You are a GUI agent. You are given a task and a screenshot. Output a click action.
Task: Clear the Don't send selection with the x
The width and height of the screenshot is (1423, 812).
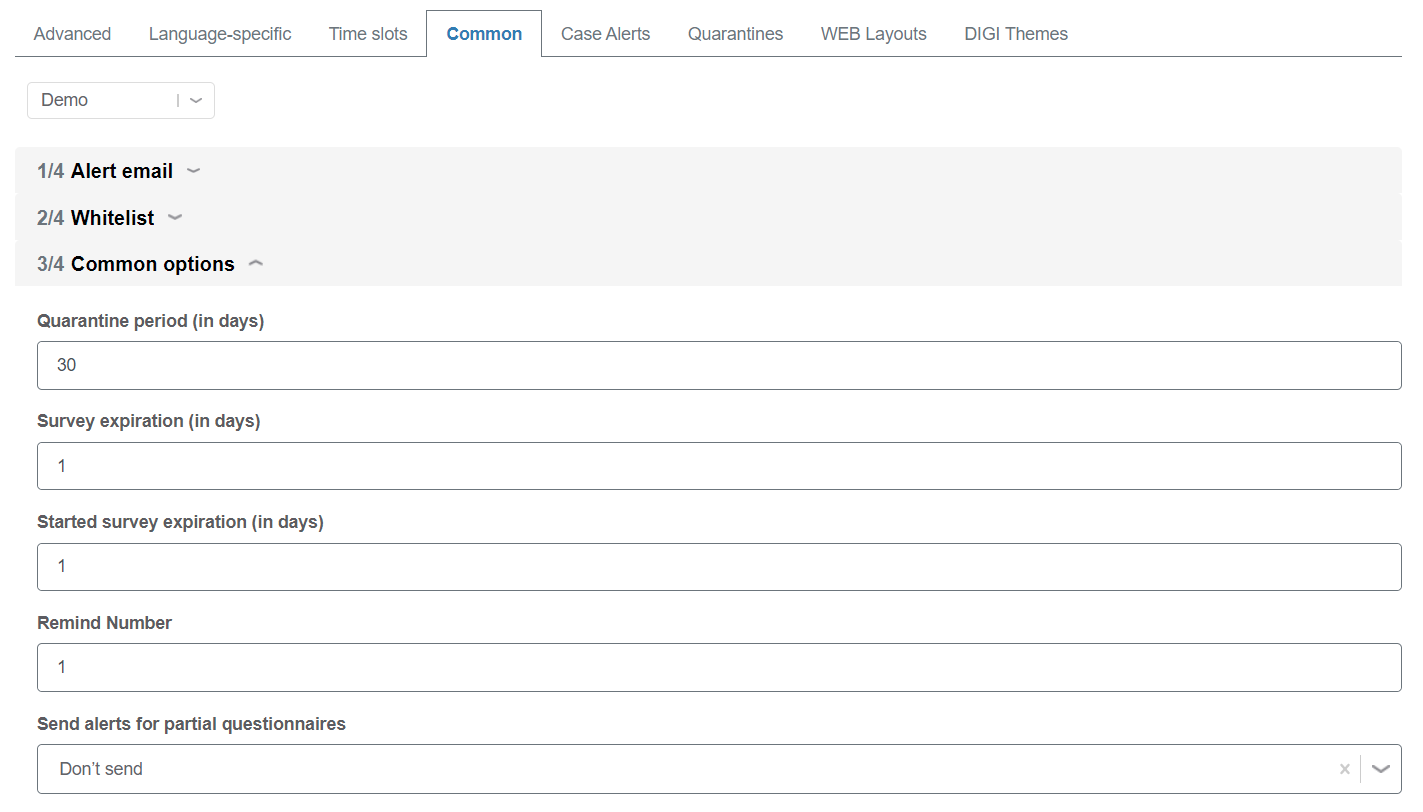(1345, 769)
